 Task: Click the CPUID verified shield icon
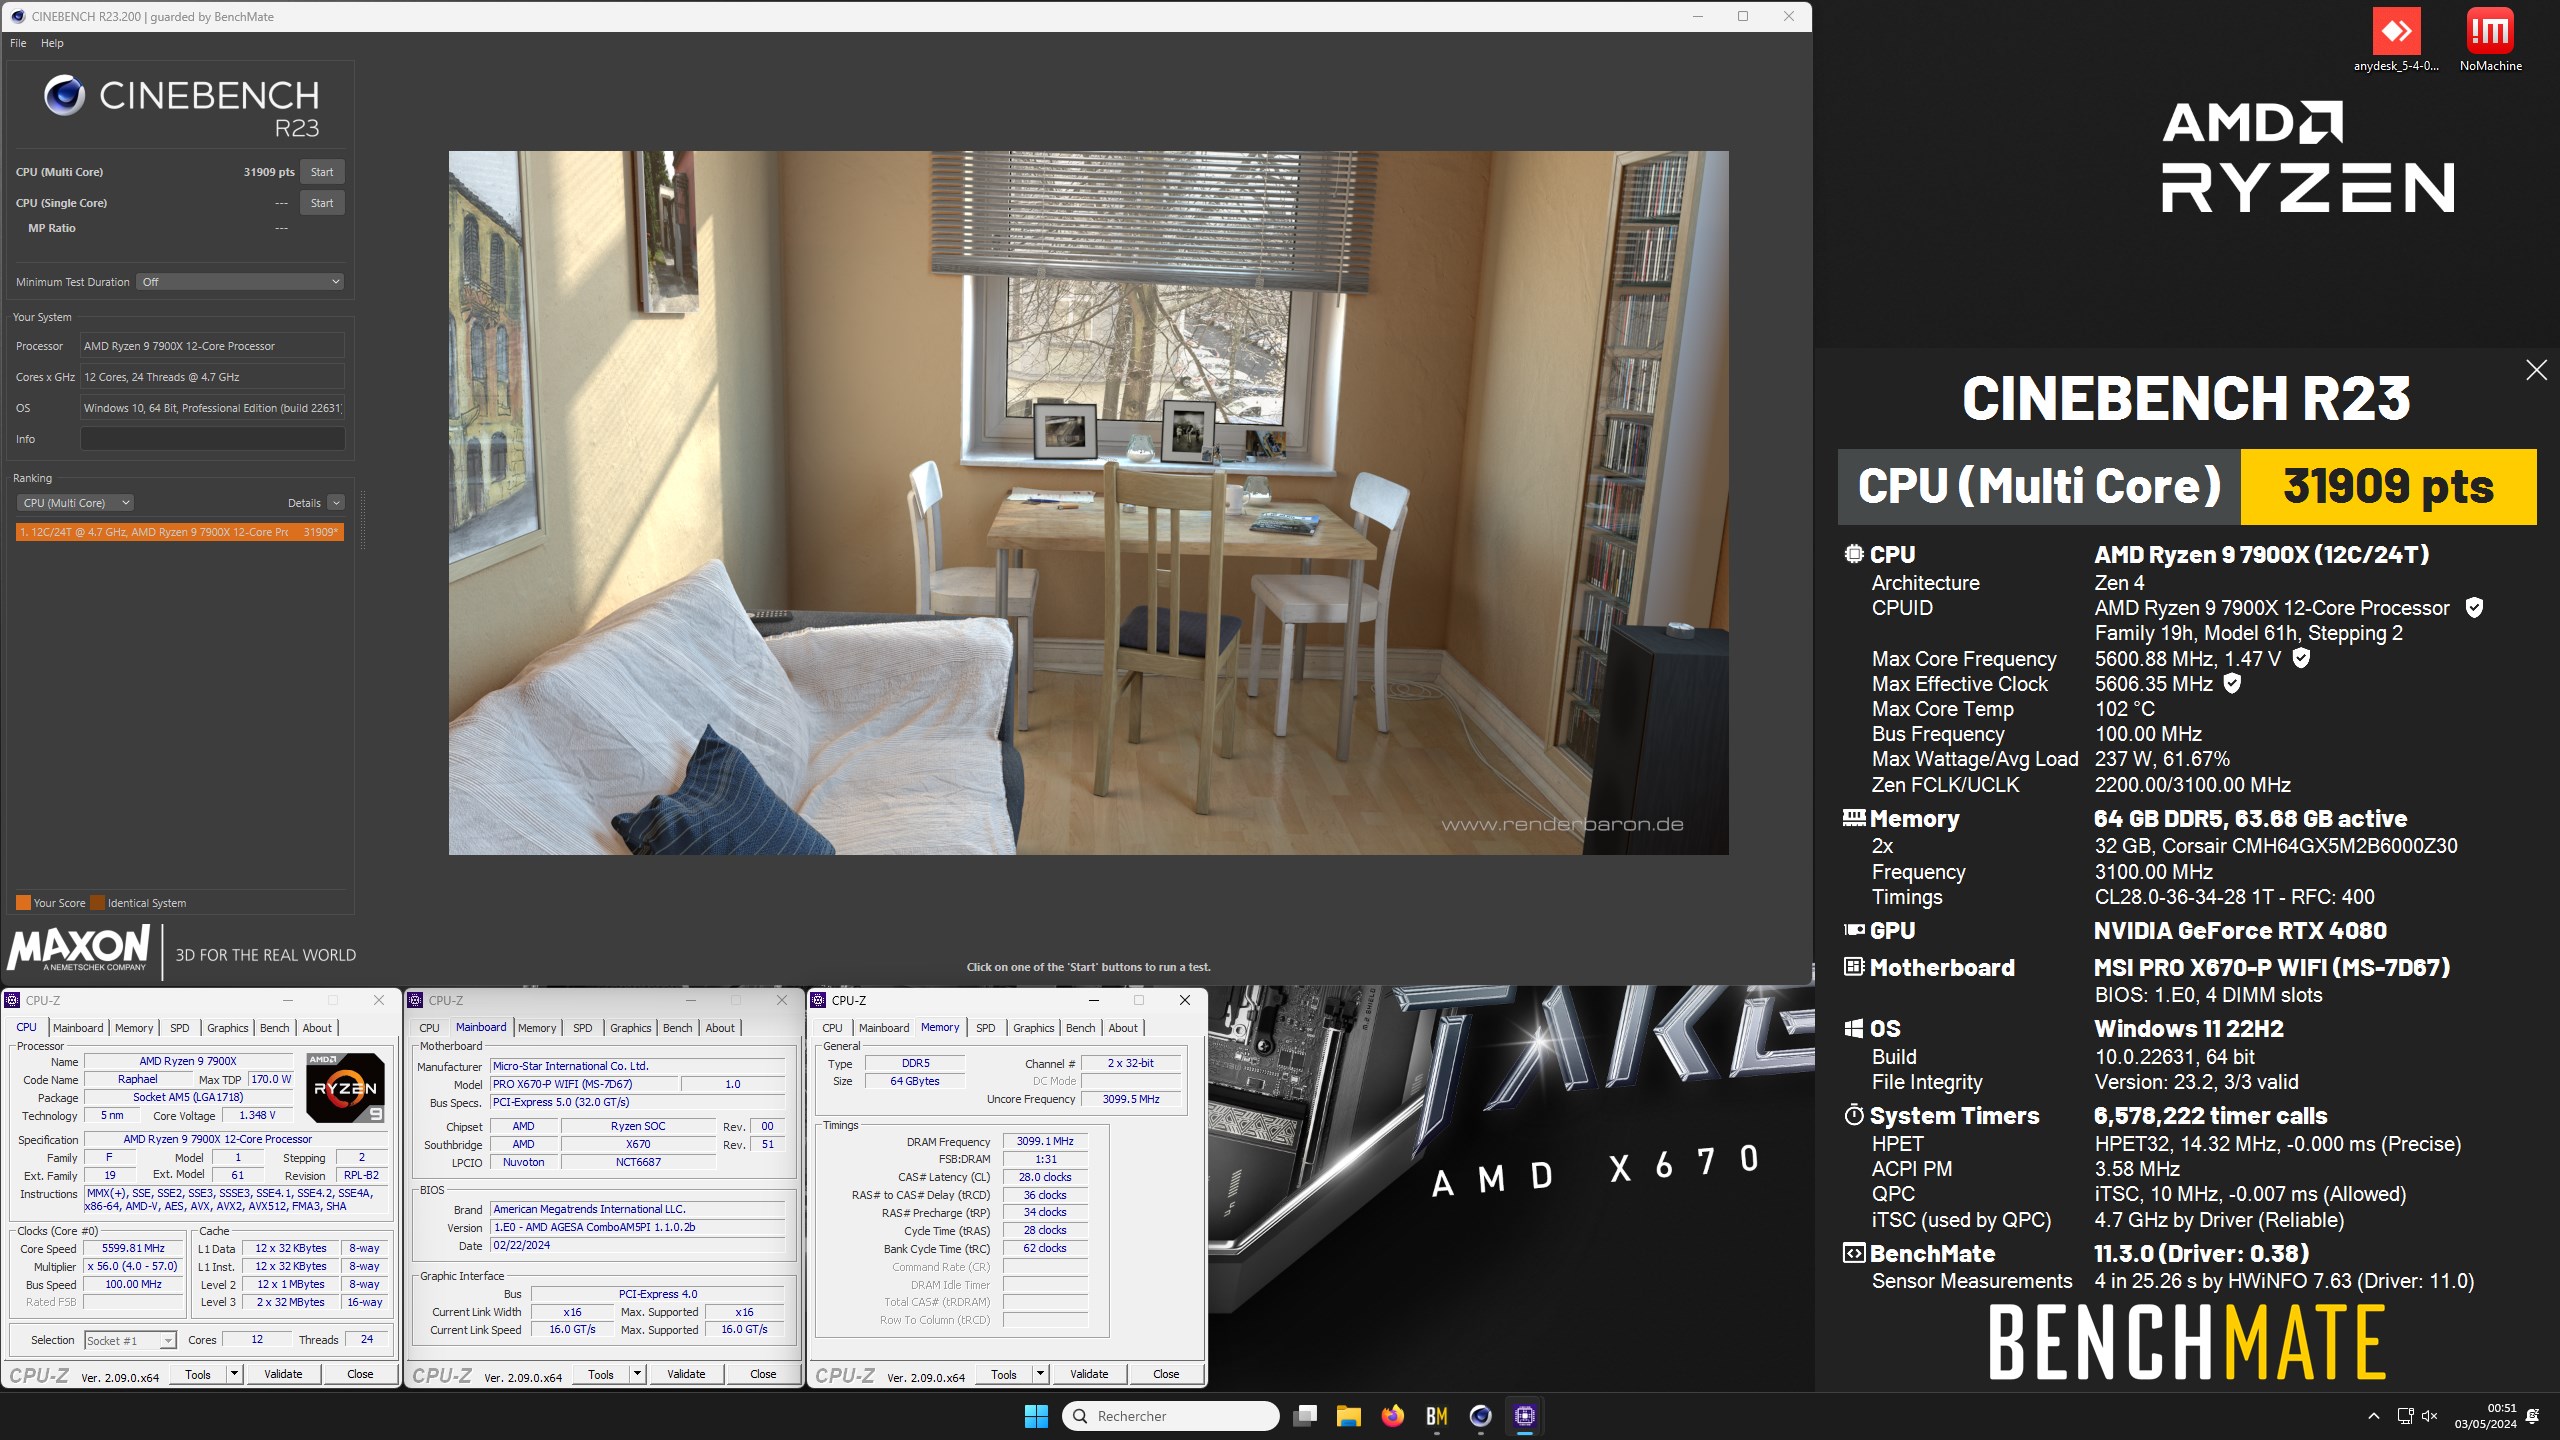click(2474, 608)
